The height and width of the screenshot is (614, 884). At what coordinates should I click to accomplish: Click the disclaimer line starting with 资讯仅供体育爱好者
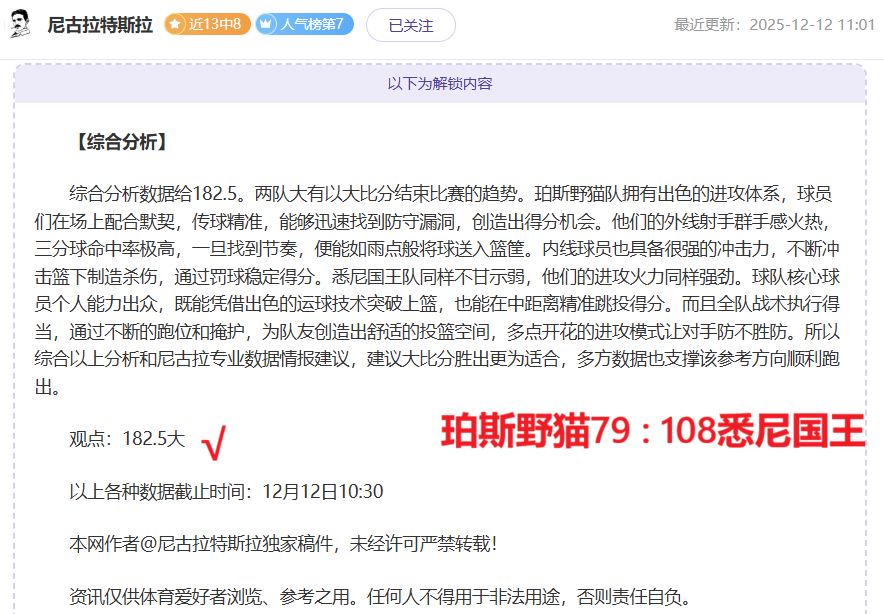[380, 597]
